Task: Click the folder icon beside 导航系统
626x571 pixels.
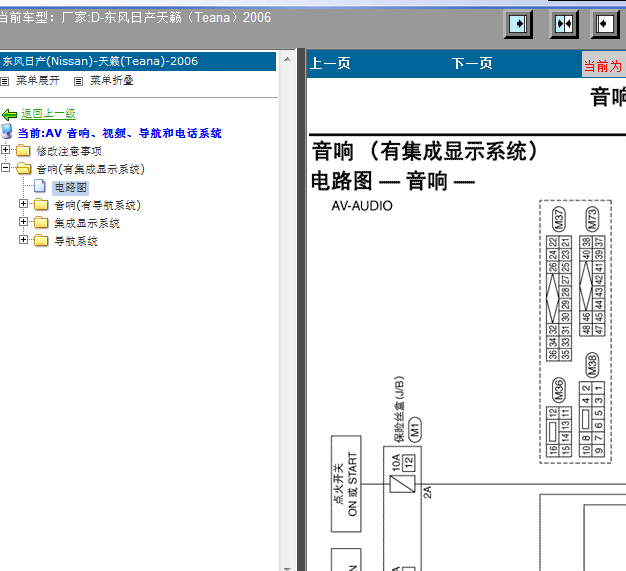Action: 41,241
